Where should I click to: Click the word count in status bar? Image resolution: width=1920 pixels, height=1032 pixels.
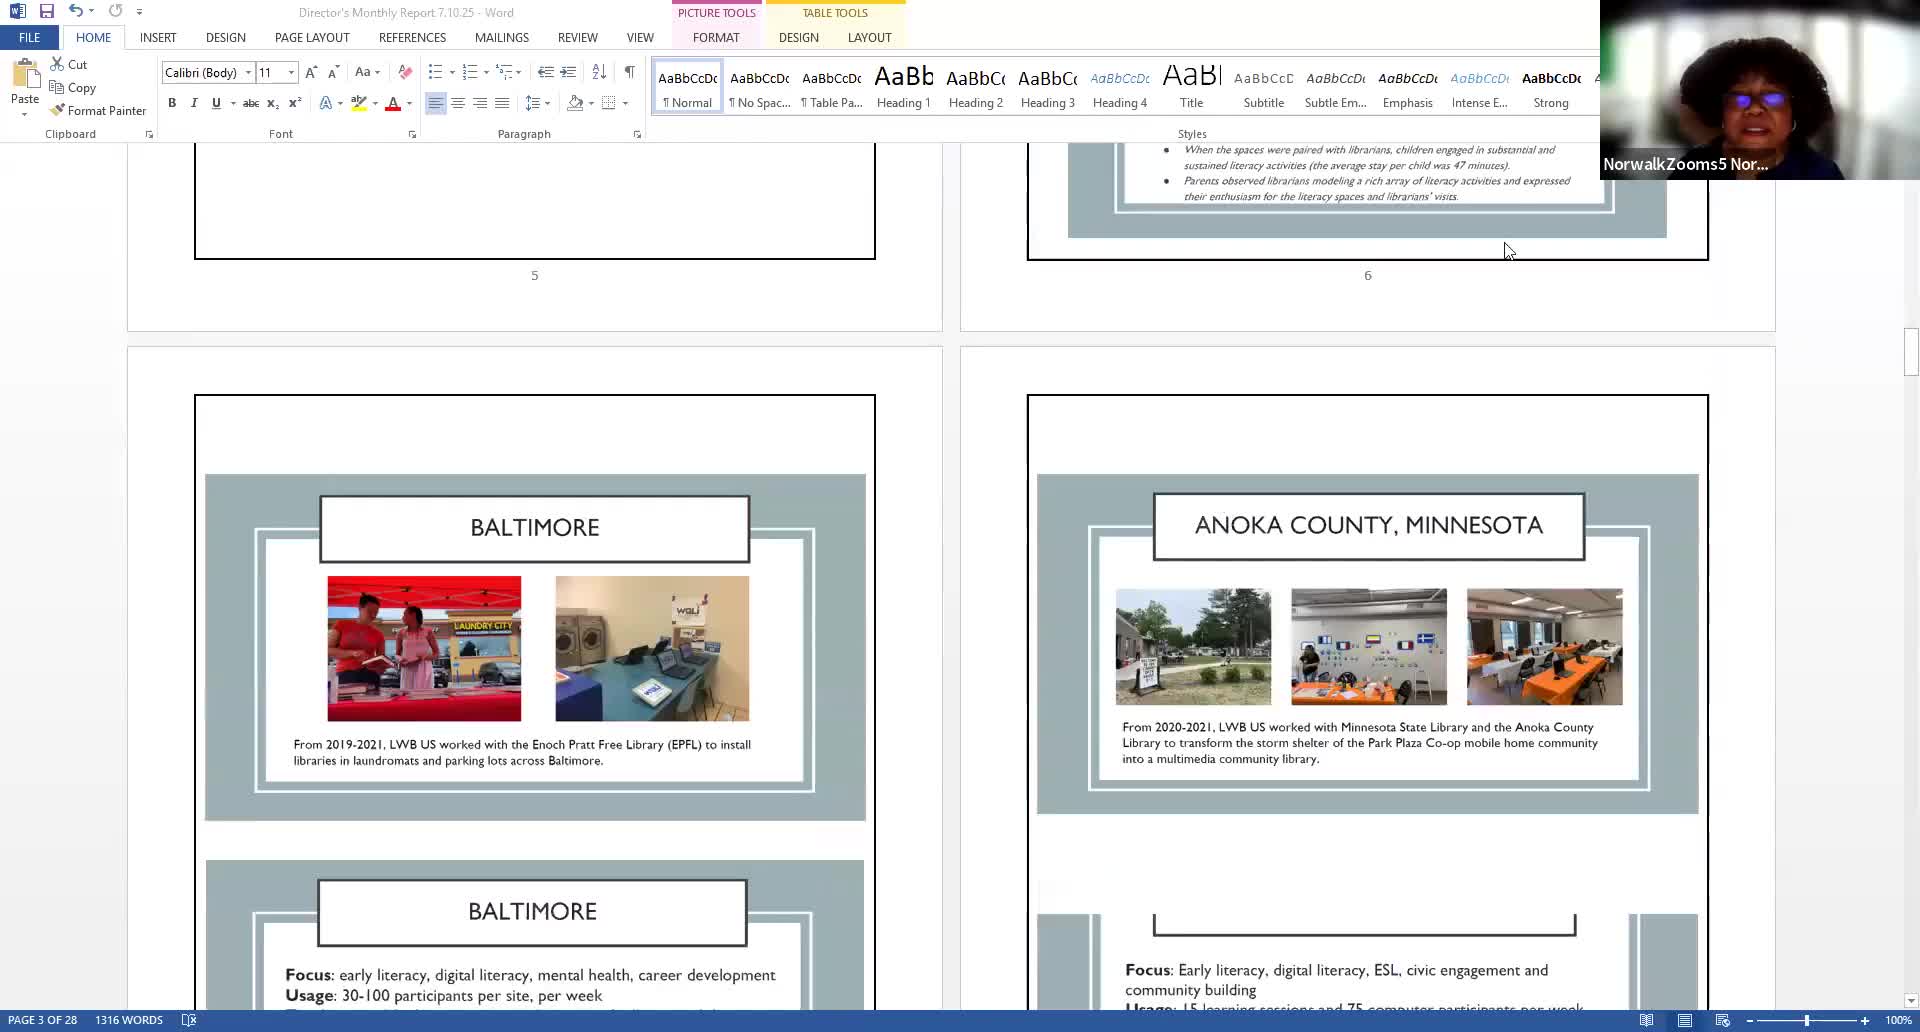pyautogui.click(x=129, y=1020)
